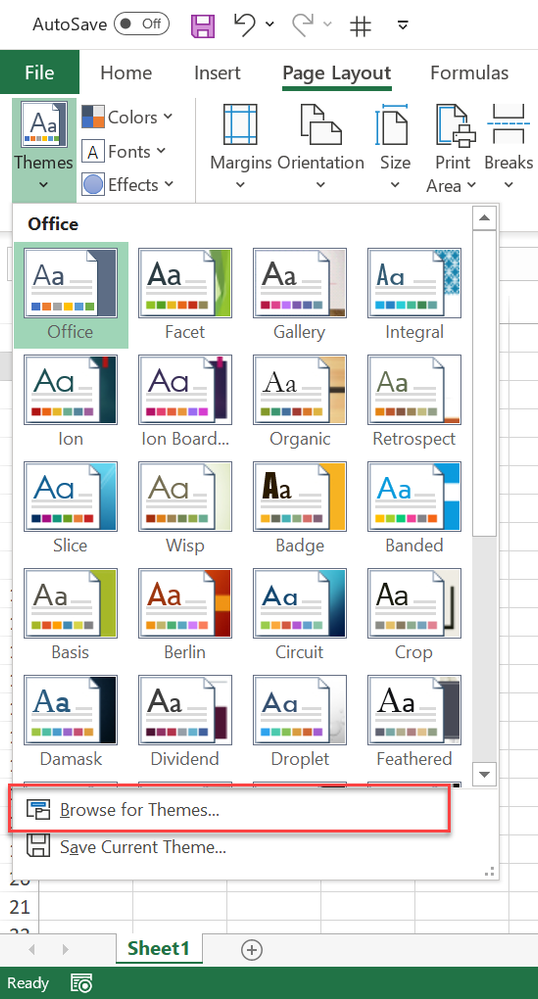538x999 pixels.
Task: Click the macro recording icon in status bar
Action: [82, 983]
